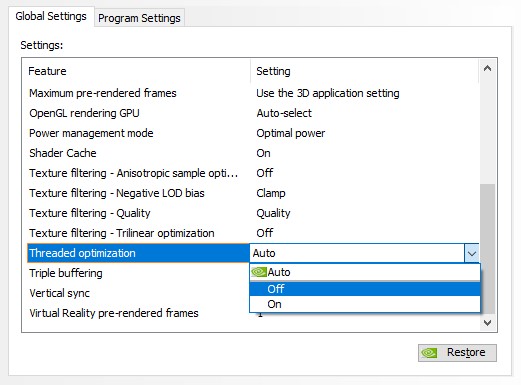Click the NVIDIA icon on Restore button
521x385 pixels.
429,353
